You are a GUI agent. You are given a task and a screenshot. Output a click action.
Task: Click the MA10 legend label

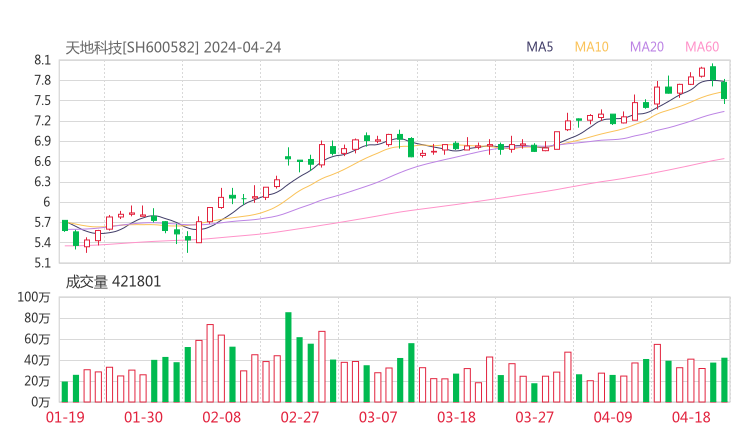[591, 47]
